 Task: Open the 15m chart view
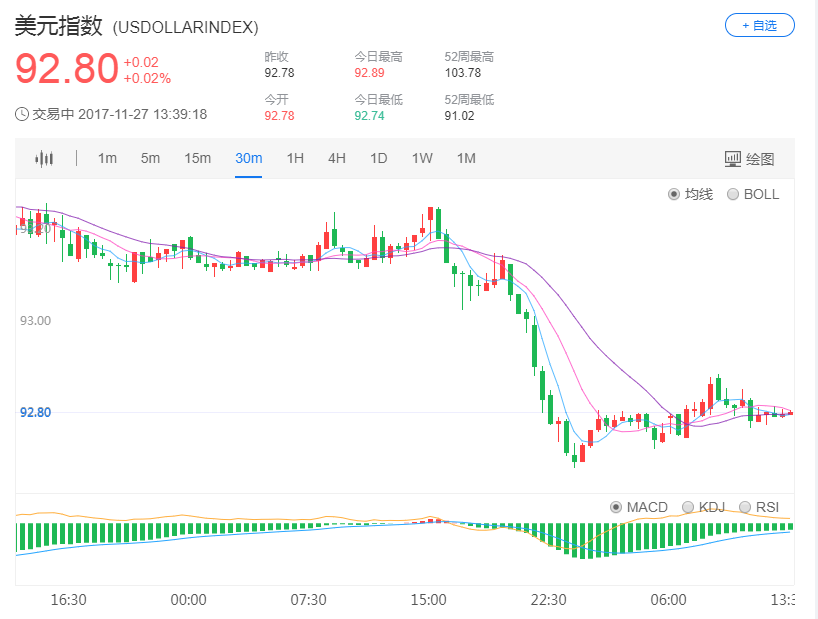click(x=197, y=158)
